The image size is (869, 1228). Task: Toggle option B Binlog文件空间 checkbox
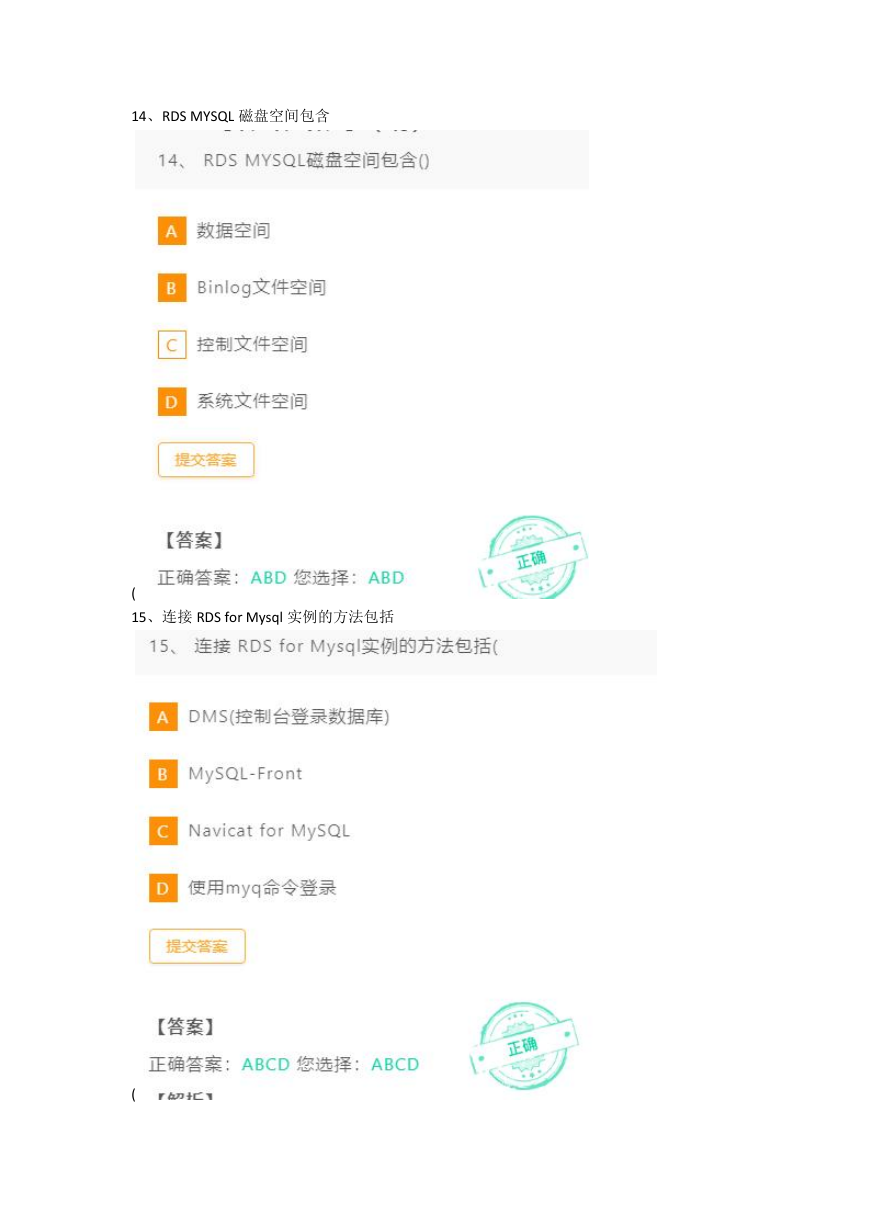point(172,288)
